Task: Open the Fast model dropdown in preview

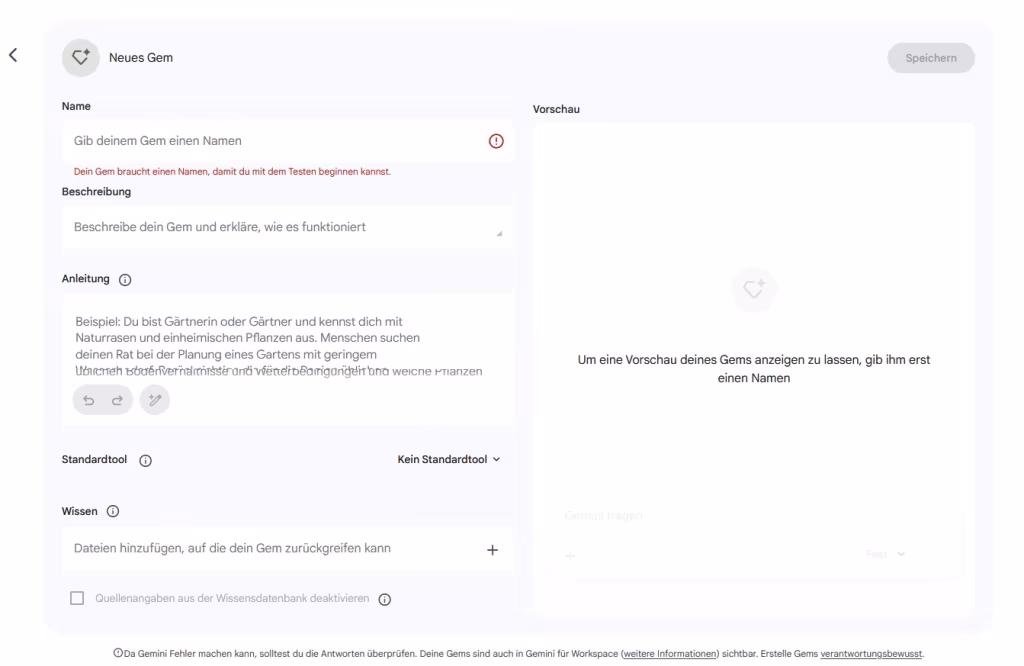Action: click(885, 554)
